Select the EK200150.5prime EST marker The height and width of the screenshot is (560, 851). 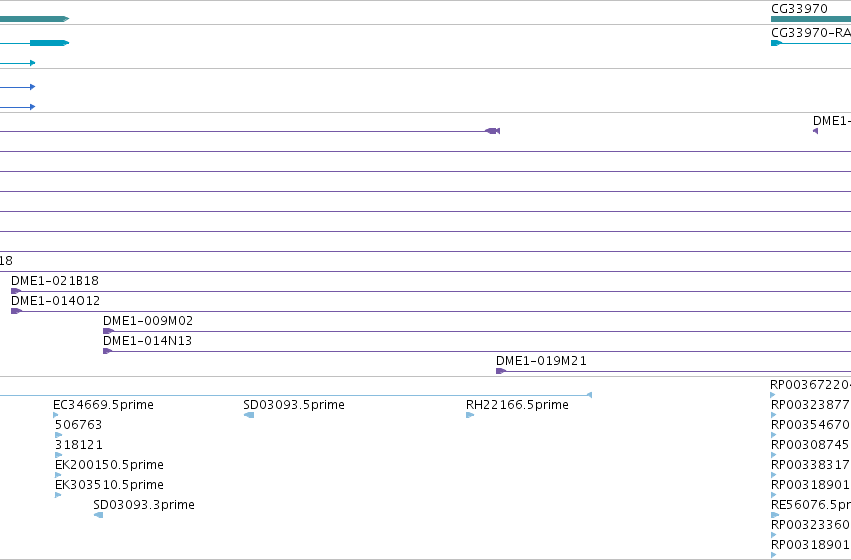coord(58,475)
